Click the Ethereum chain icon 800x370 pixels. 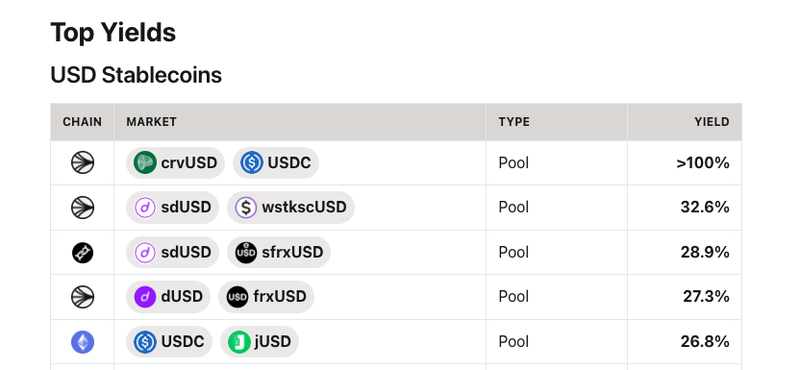tap(82, 341)
